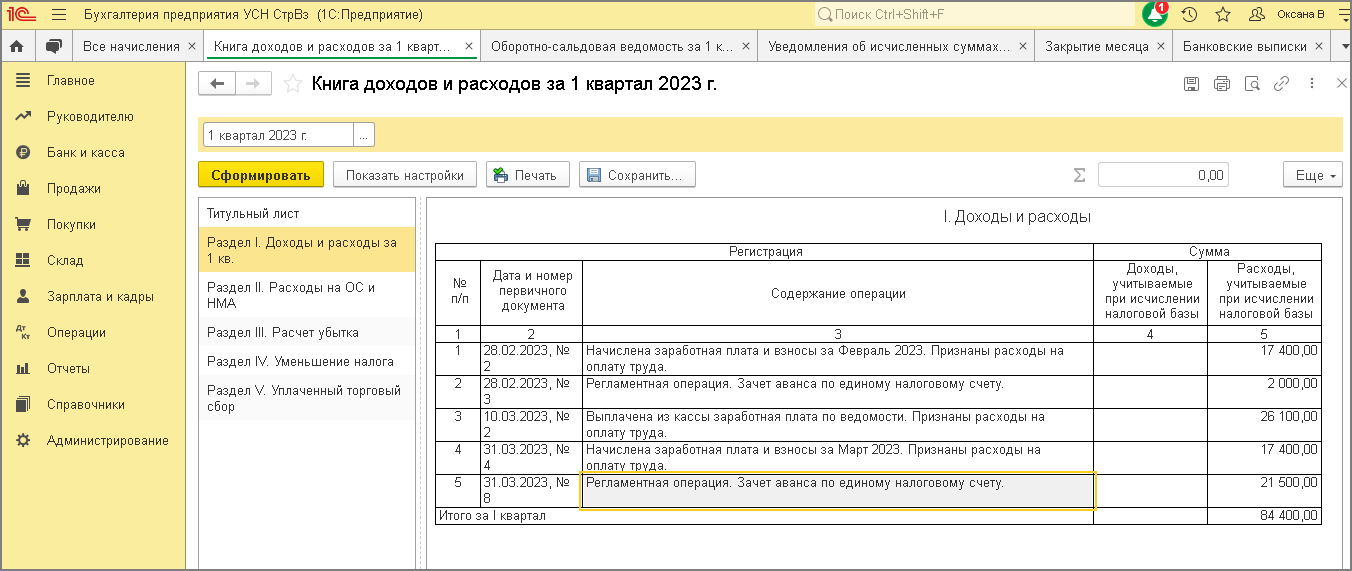Click Показать настройки button

click(404, 175)
